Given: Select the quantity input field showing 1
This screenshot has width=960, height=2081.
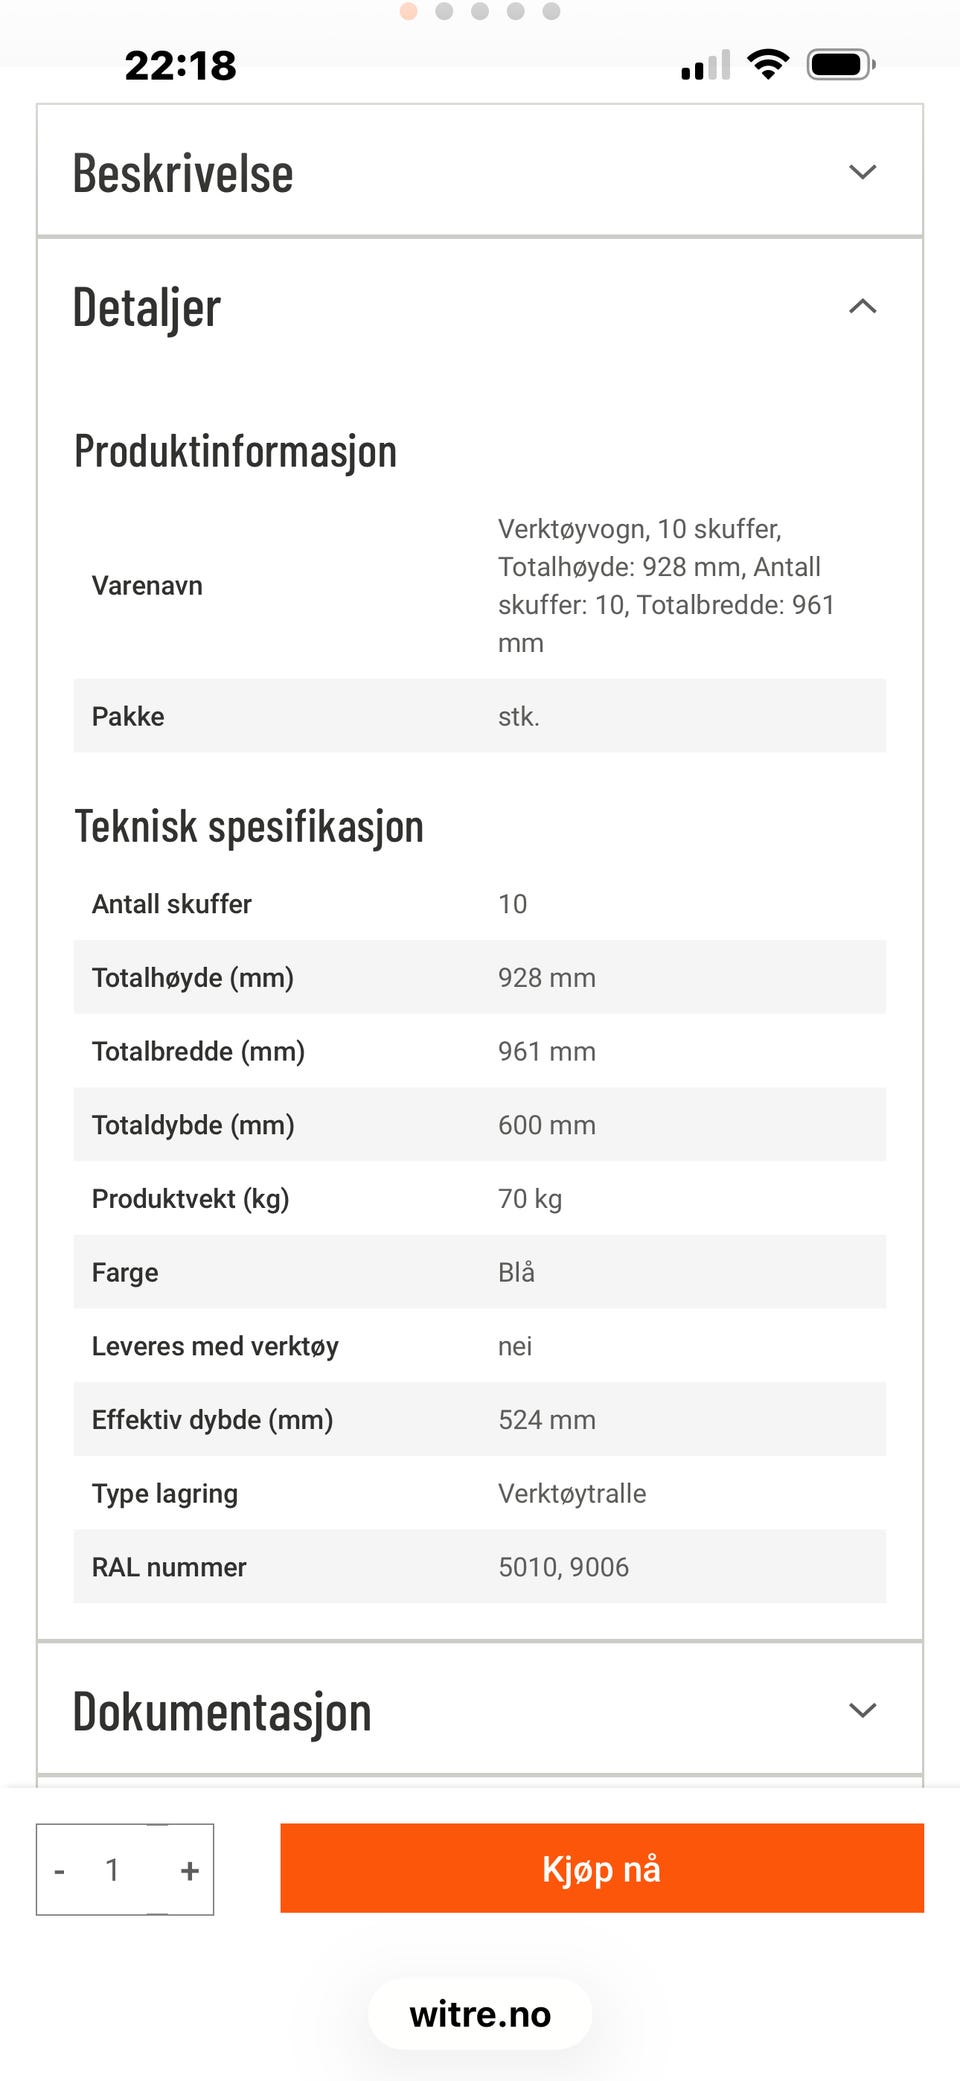Looking at the screenshot, I should (x=113, y=1870).
